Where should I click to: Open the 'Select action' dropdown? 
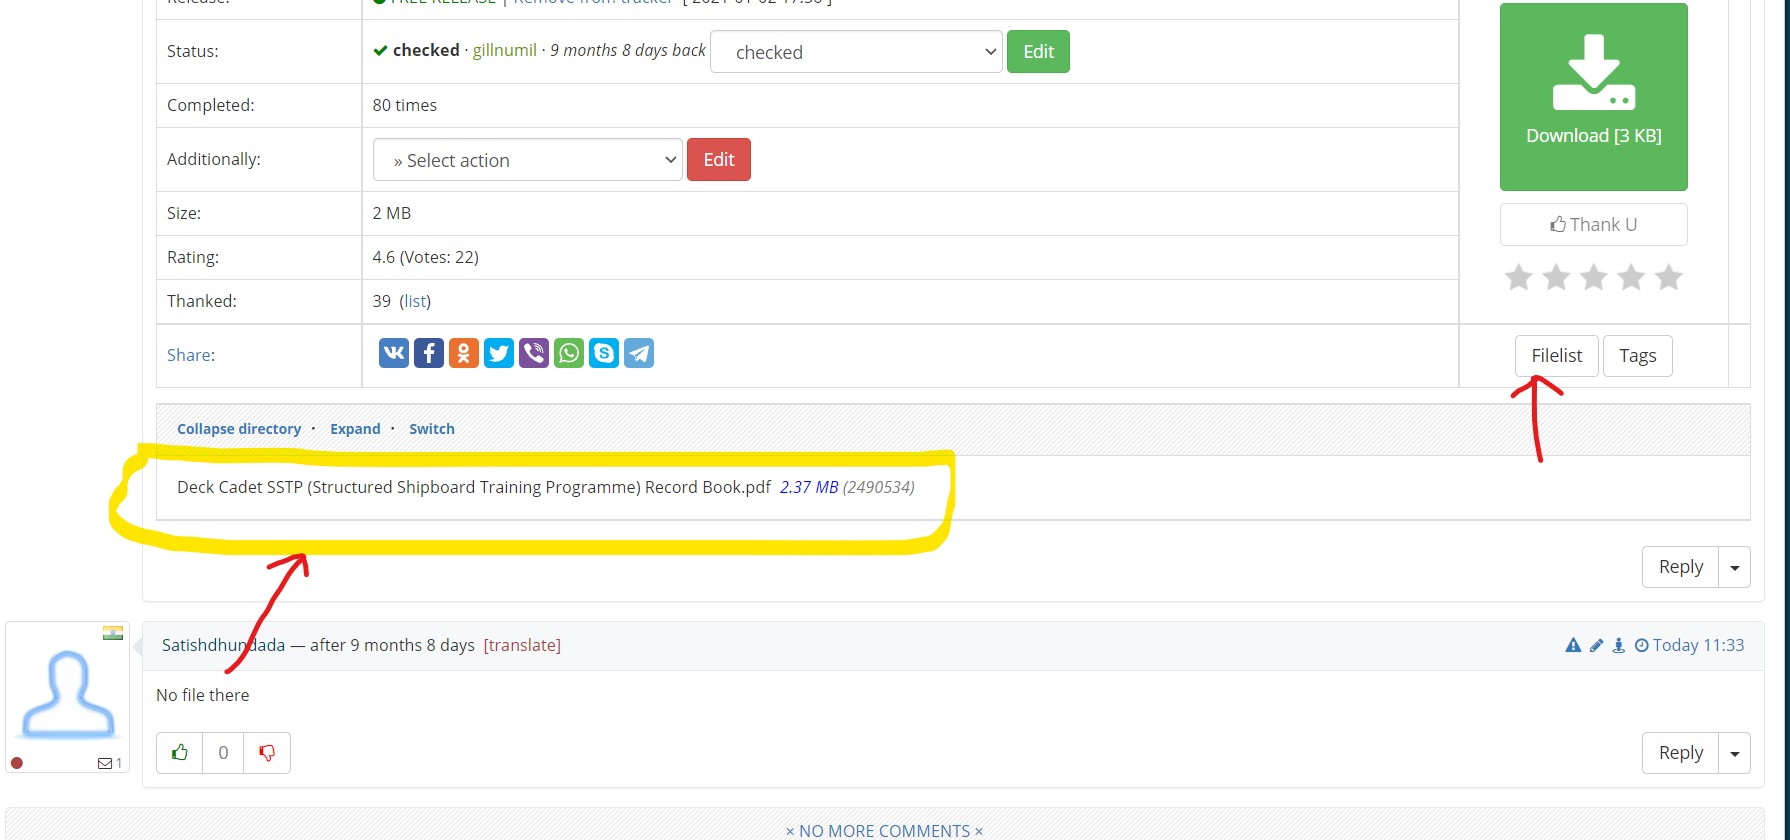click(x=528, y=160)
